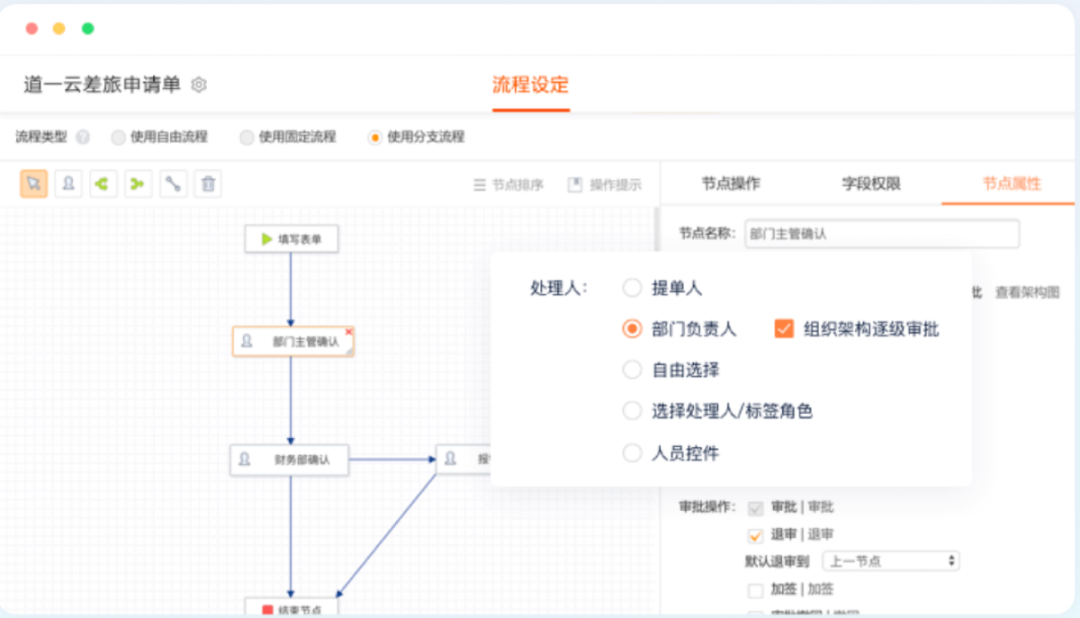Select the pointer/cursor tool in flow toolbar
The width and height of the screenshot is (1080, 618).
click(34, 184)
